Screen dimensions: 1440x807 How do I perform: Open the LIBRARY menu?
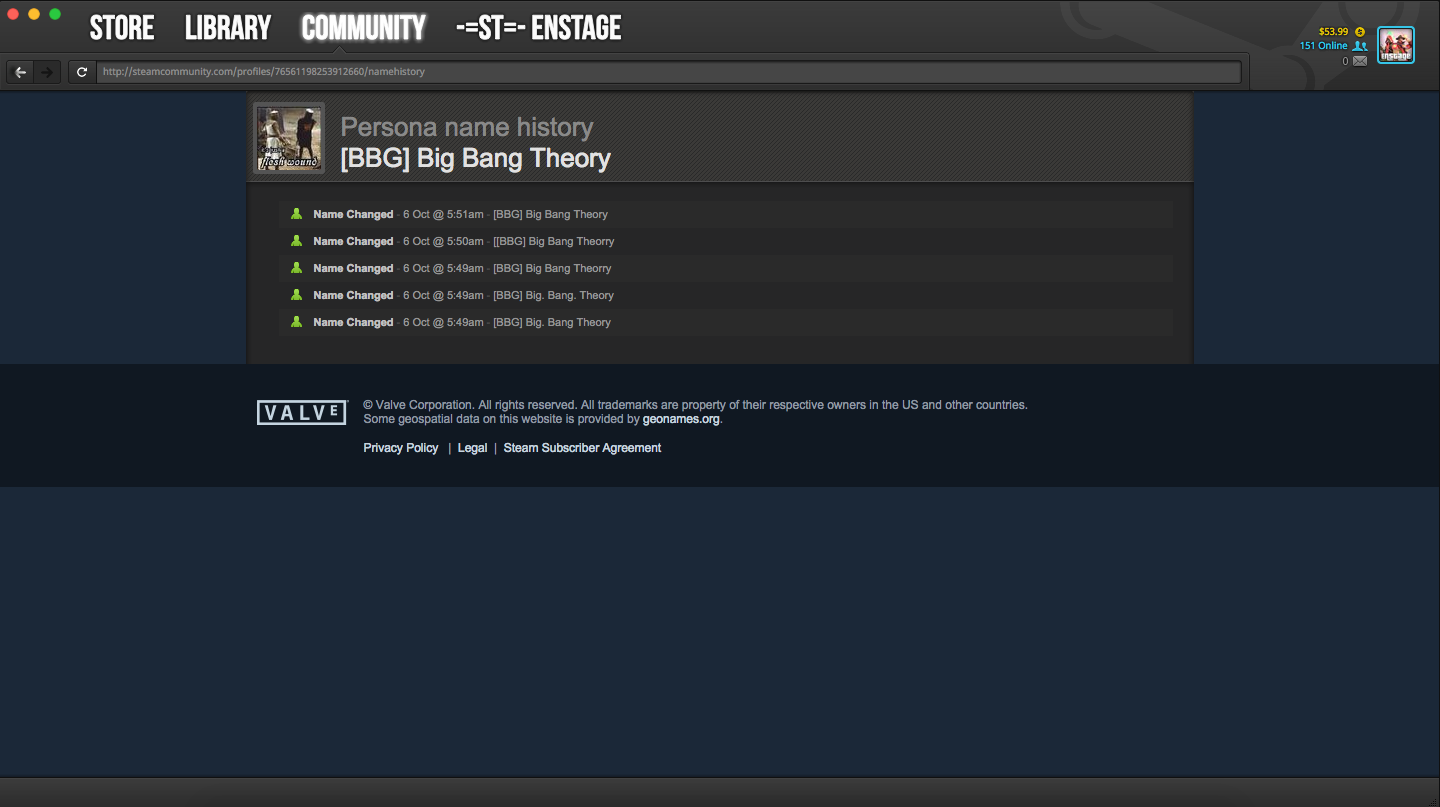click(228, 28)
